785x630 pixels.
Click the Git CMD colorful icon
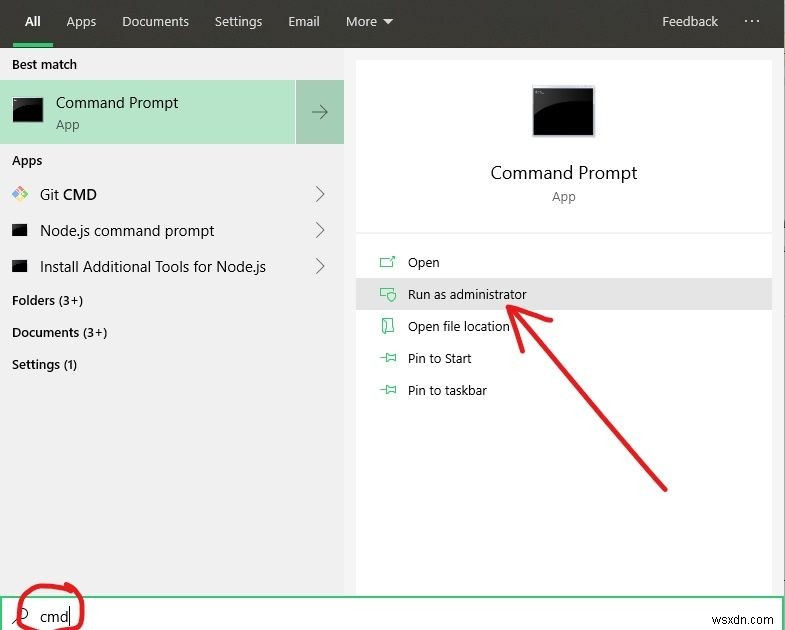(20, 194)
